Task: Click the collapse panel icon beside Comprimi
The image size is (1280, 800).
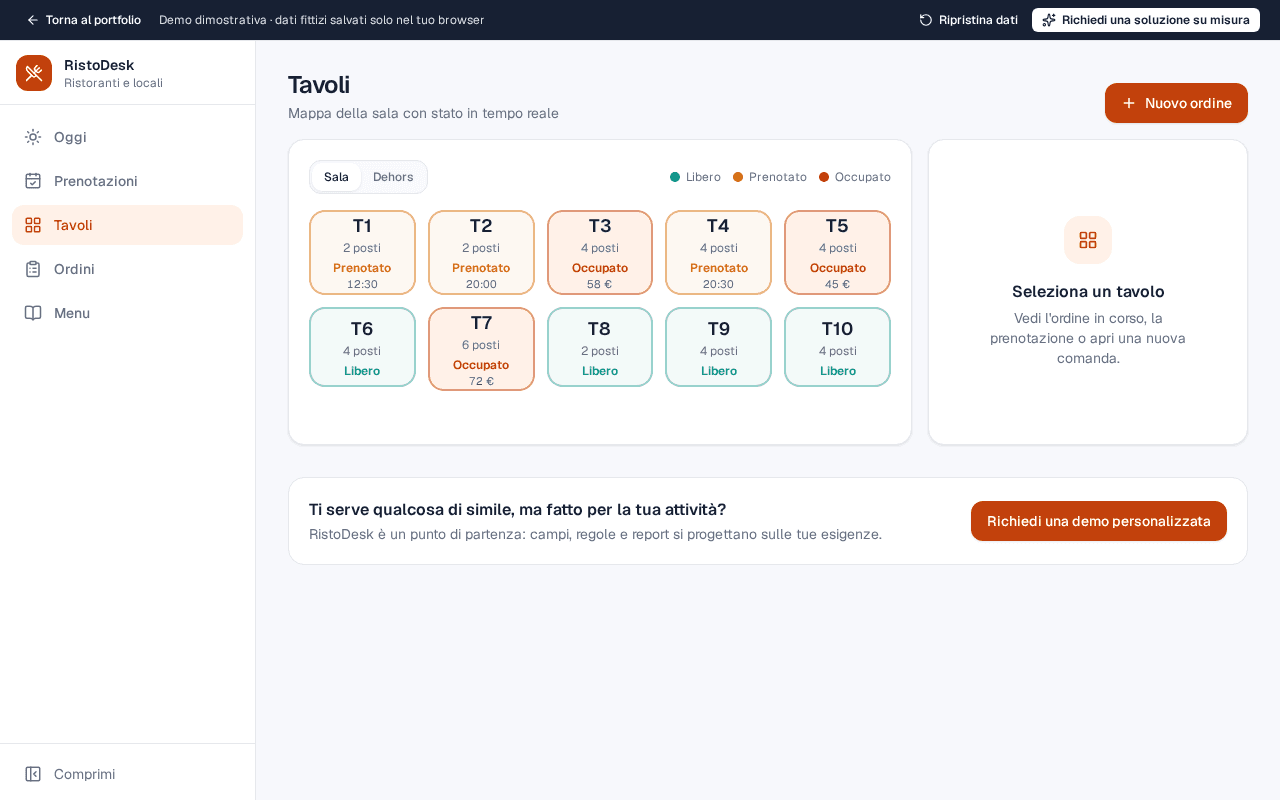Action: click(x=33, y=774)
